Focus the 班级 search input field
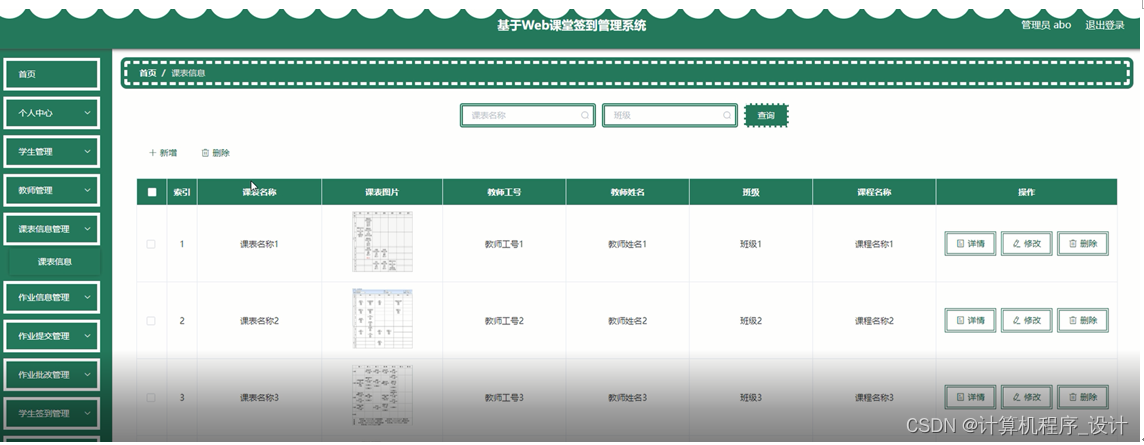 click(x=670, y=115)
